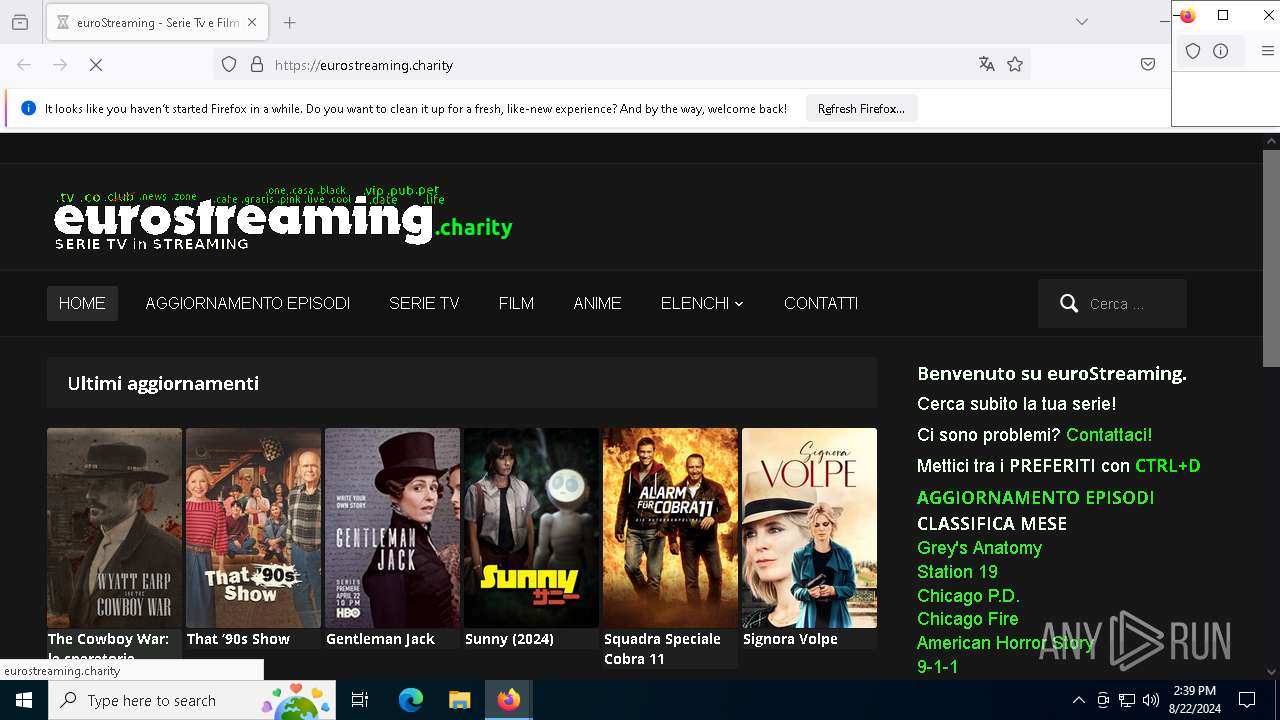The image size is (1280, 720).
Task: Stop loading the current page
Action: tap(96, 65)
